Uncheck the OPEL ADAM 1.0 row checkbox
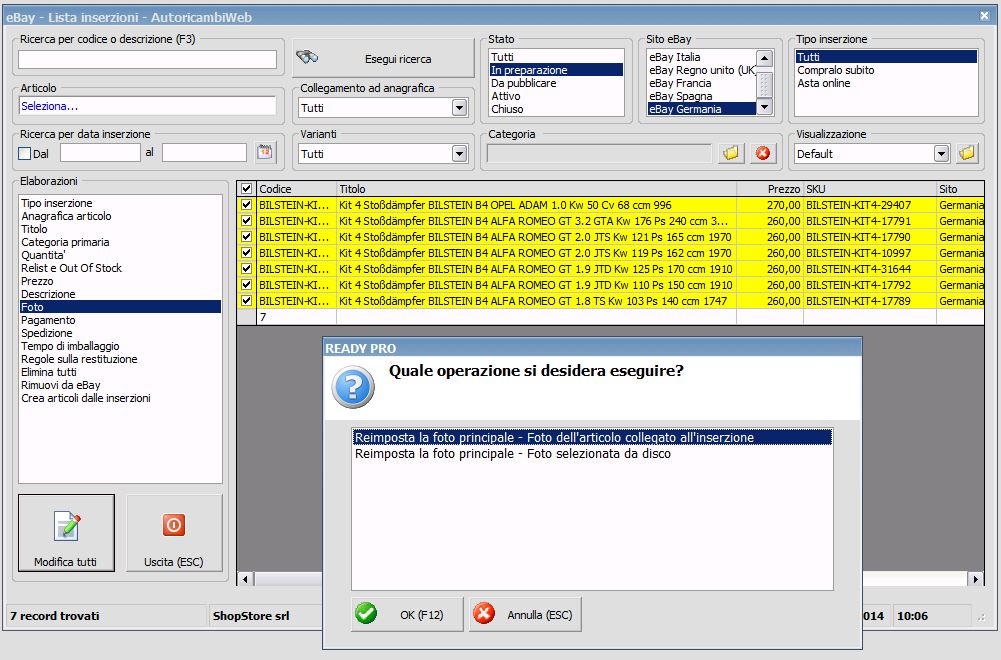Viewport: 1001px width, 660px height. pos(246,205)
